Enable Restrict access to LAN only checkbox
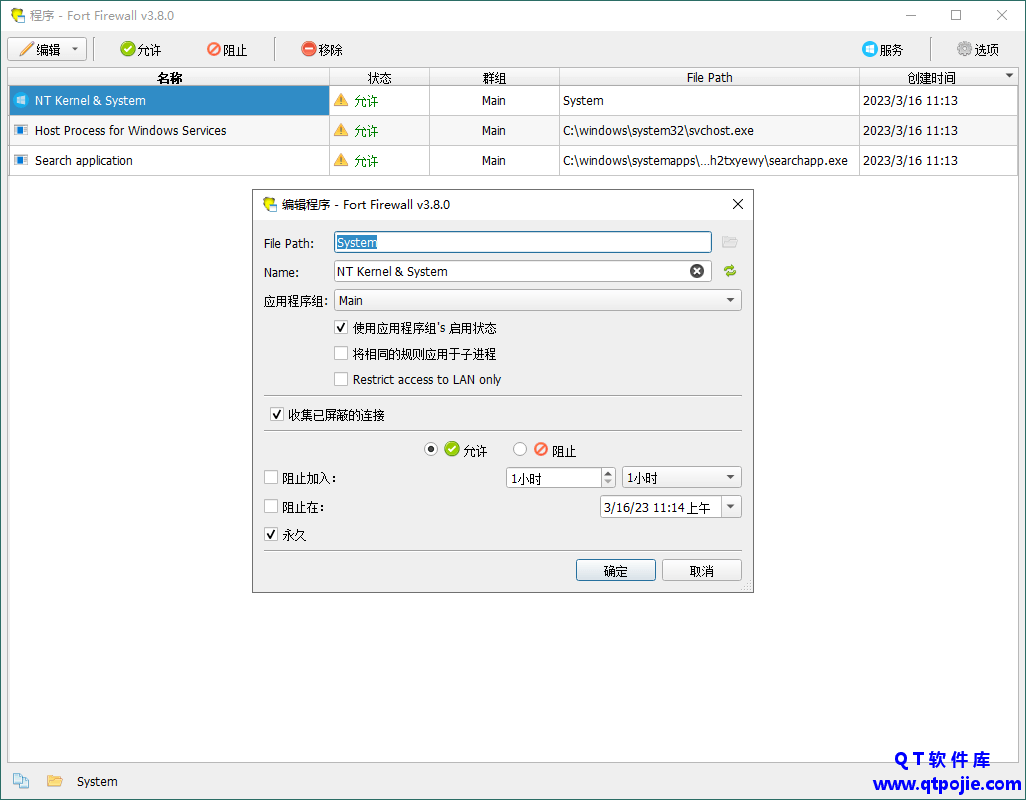 coord(341,379)
